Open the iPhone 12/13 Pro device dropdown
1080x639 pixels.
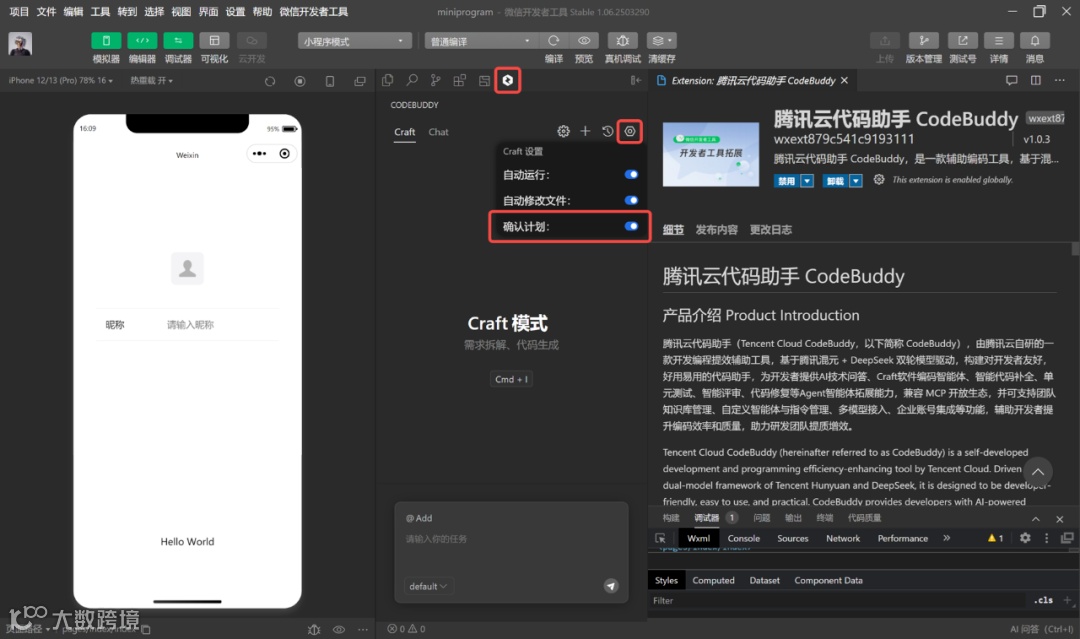61,81
